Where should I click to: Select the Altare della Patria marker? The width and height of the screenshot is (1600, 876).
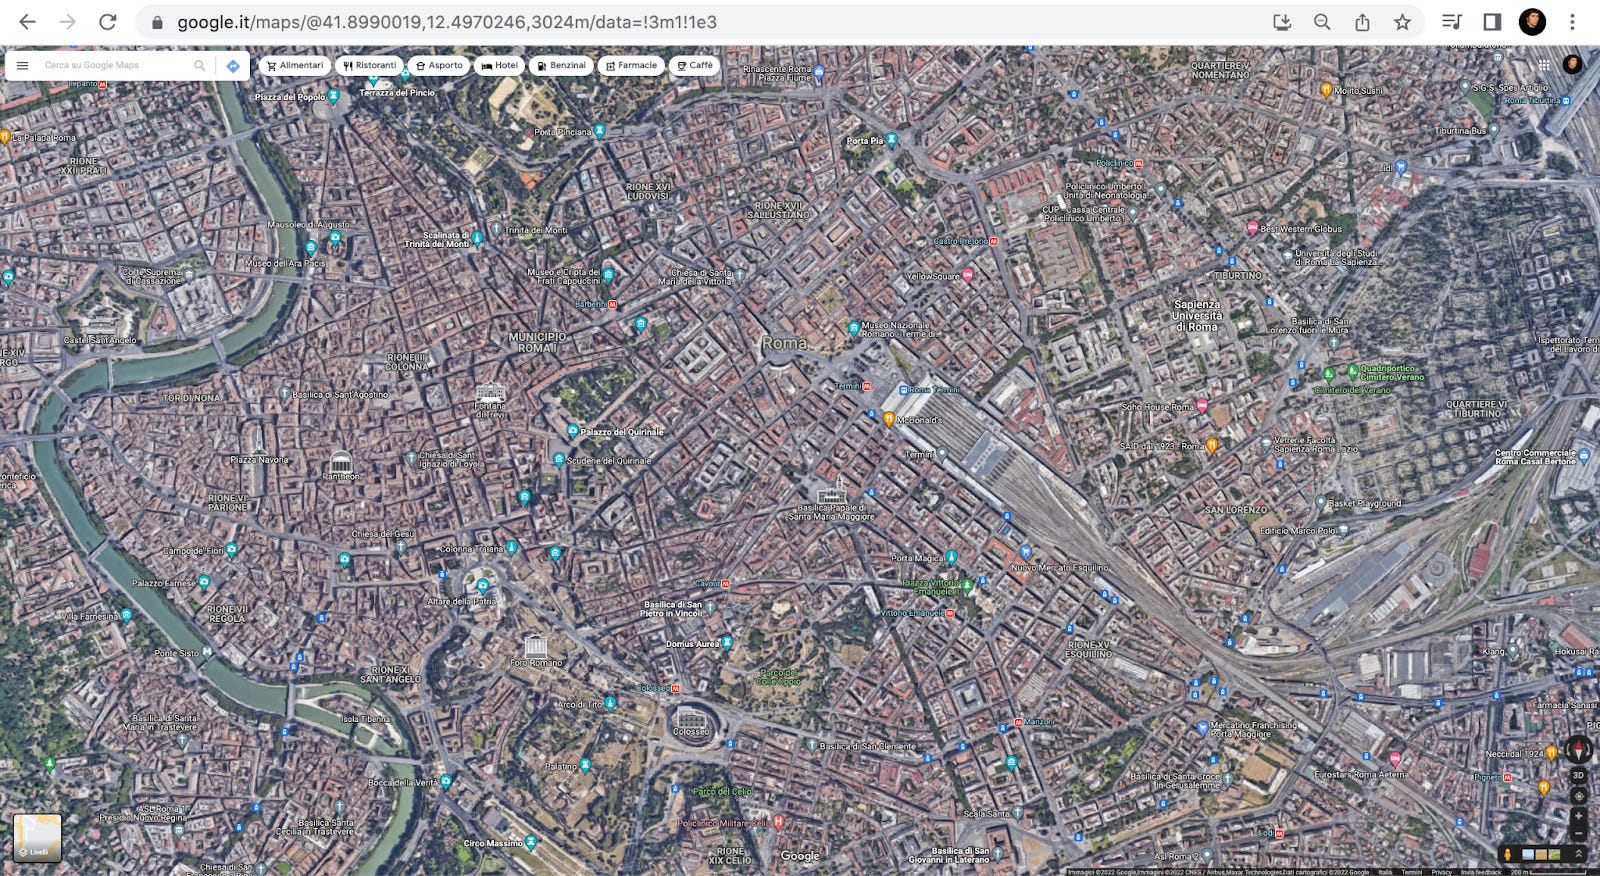483,586
